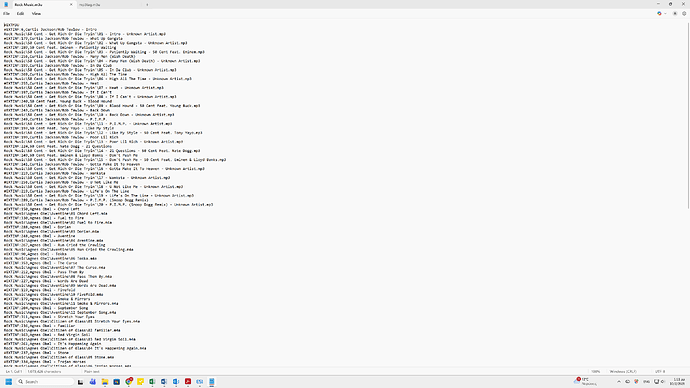Click the Ln 1, Col 1 status entry
The image size is (690, 388).
click(14, 372)
